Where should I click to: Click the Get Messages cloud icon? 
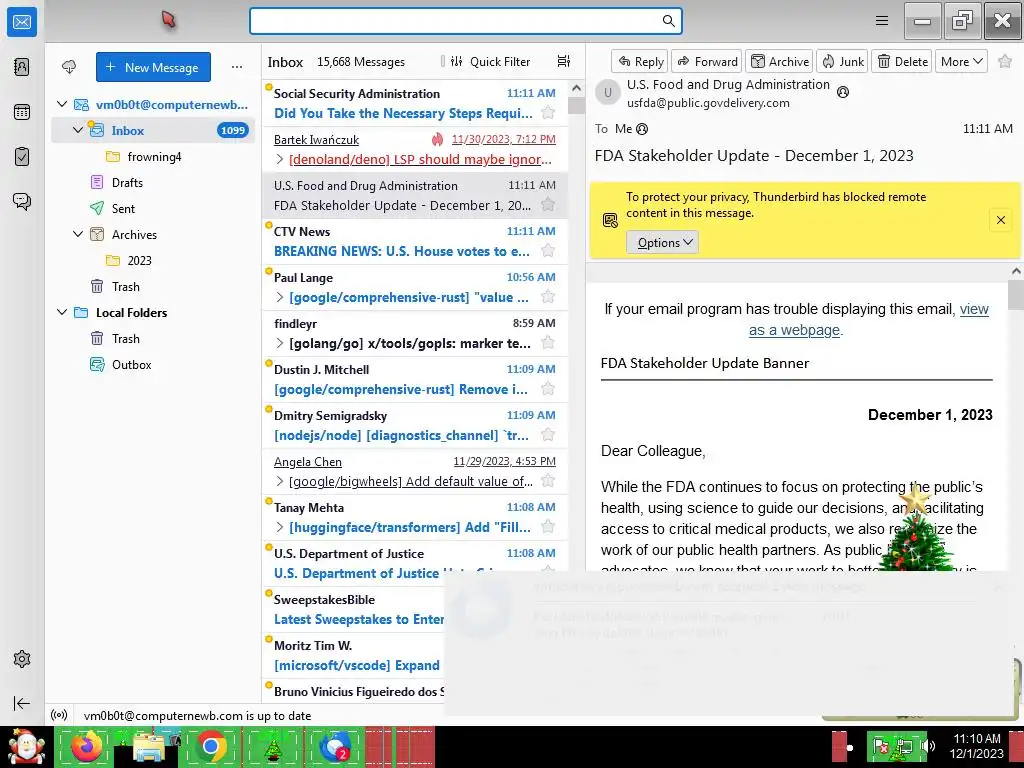click(x=69, y=67)
